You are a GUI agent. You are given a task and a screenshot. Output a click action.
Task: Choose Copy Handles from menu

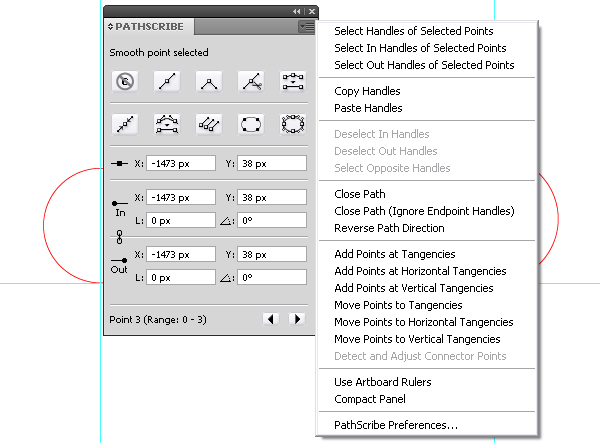[427, 91]
